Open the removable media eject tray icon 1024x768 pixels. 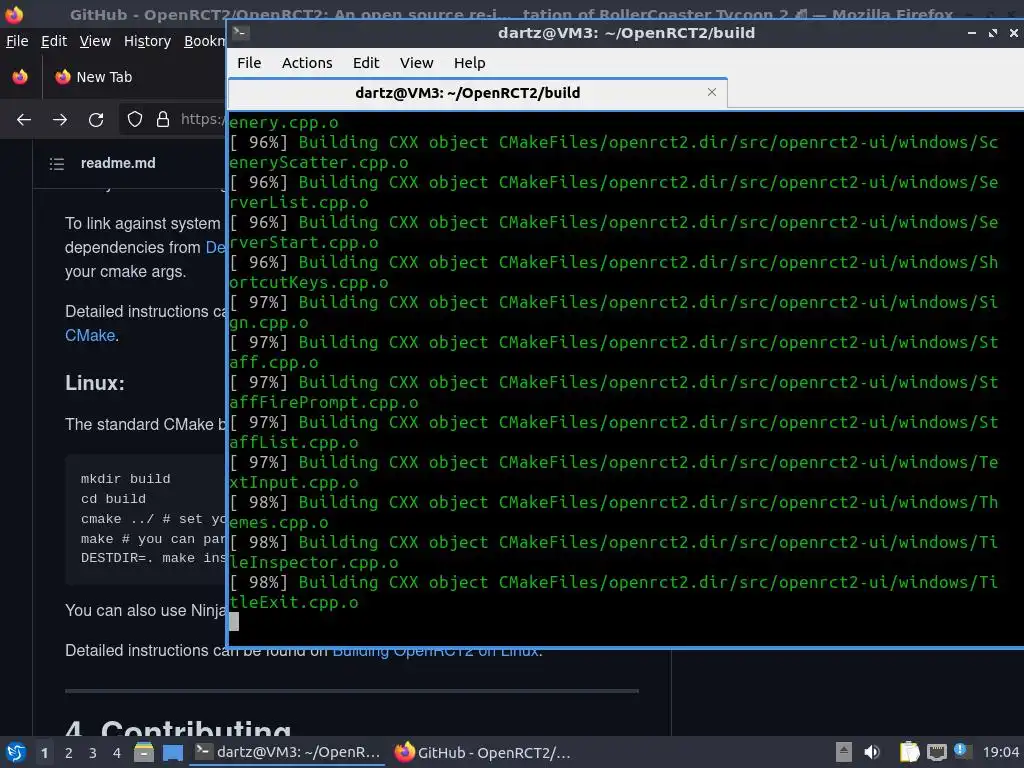(x=844, y=752)
